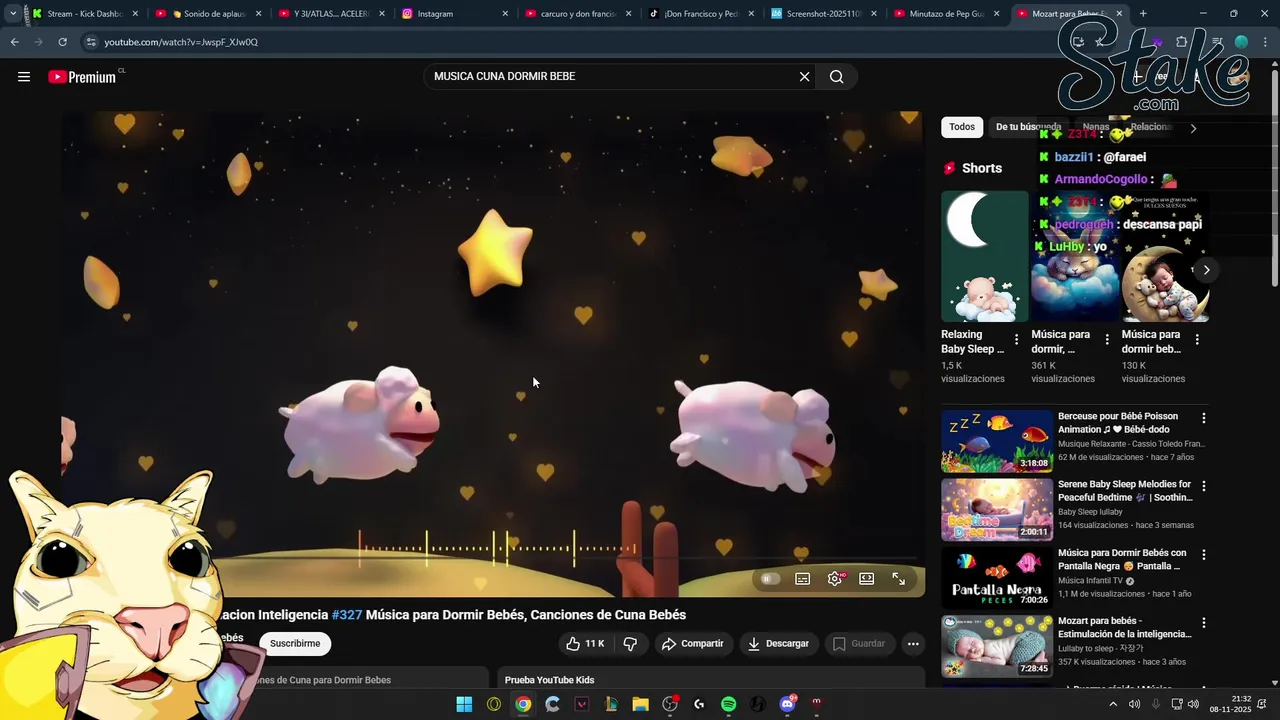Open site info icon in address bar
This screenshot has width=1280, height=720.
[91, 42]
